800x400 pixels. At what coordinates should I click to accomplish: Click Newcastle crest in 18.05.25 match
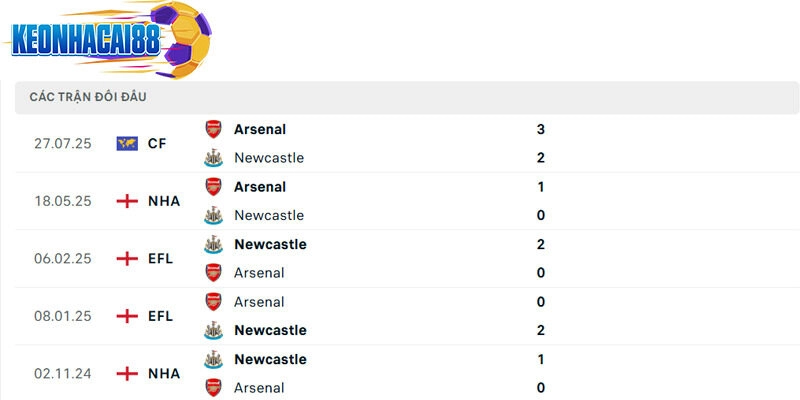pos(213,215)
